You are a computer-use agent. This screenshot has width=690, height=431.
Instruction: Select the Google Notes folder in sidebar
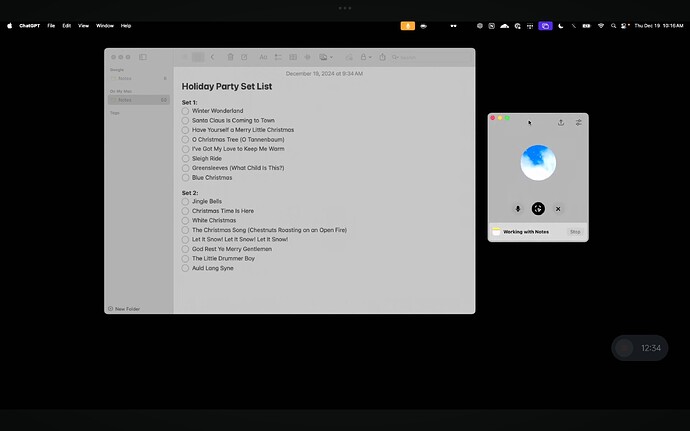click(x=139, y=78)
